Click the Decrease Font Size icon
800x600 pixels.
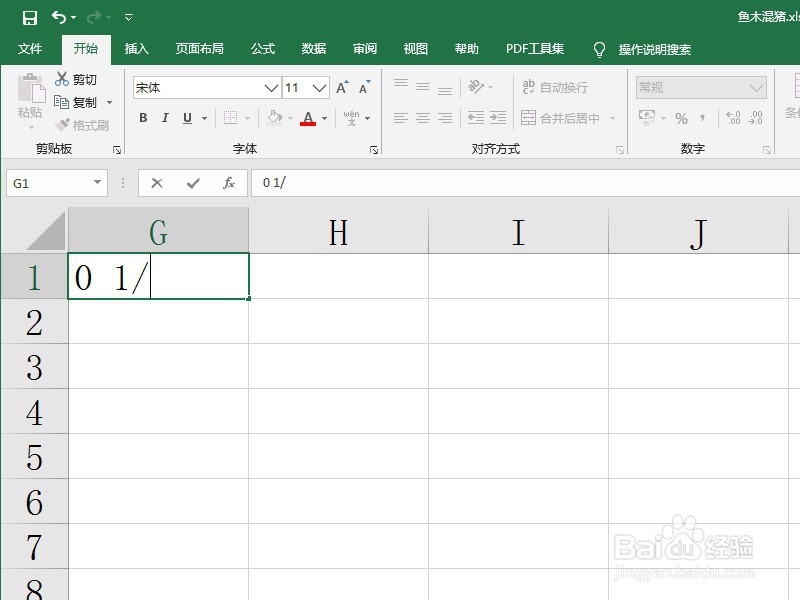pos(364,88)
